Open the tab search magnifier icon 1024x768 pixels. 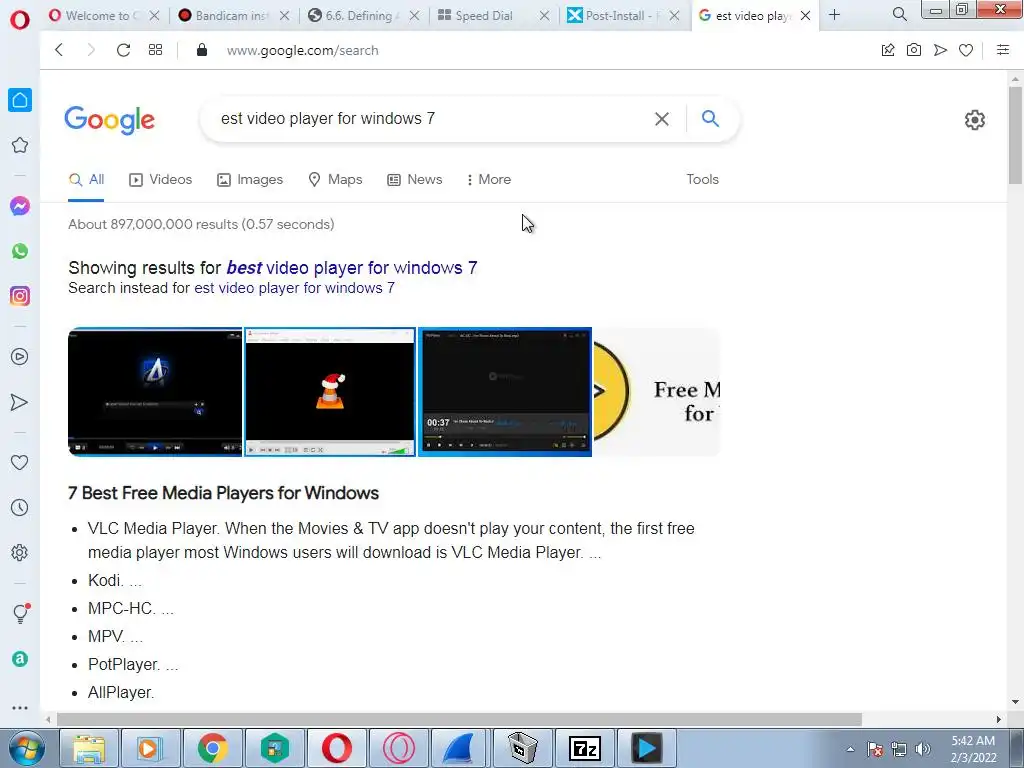click(x=899, y=14)
